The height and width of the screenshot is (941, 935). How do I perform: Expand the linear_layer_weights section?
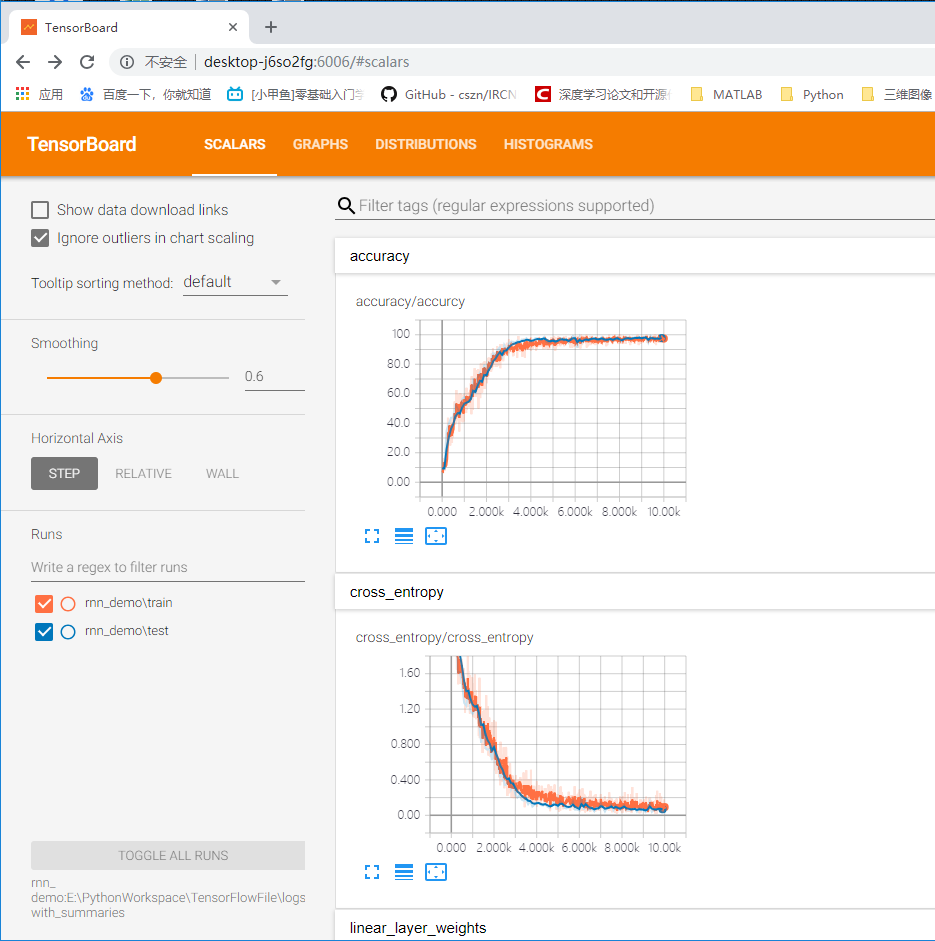(634, 926)
